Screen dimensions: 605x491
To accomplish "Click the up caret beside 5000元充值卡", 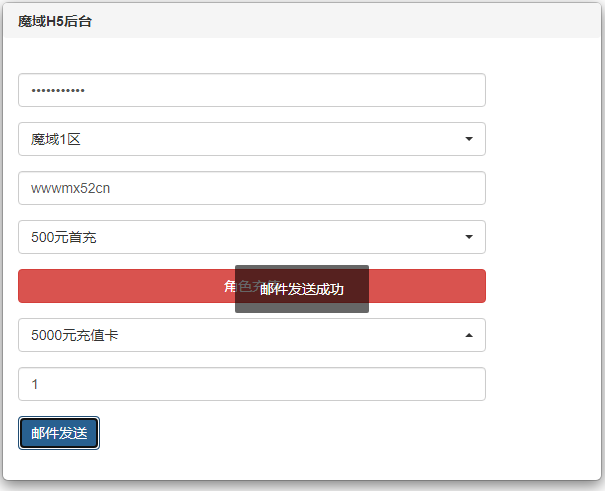I will (x=469, y=335).
